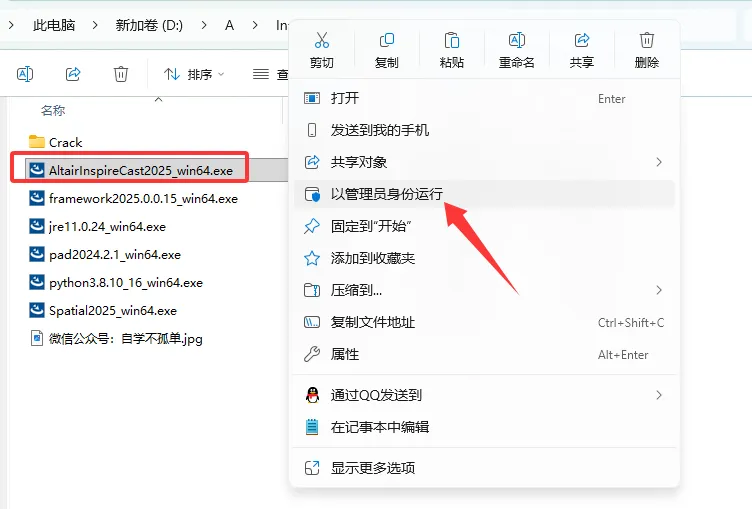Expand the 压缩到... submenu arrow
The height and width of the screenshot is (509, 752).
pyautogui.click(x=659, y=290)
